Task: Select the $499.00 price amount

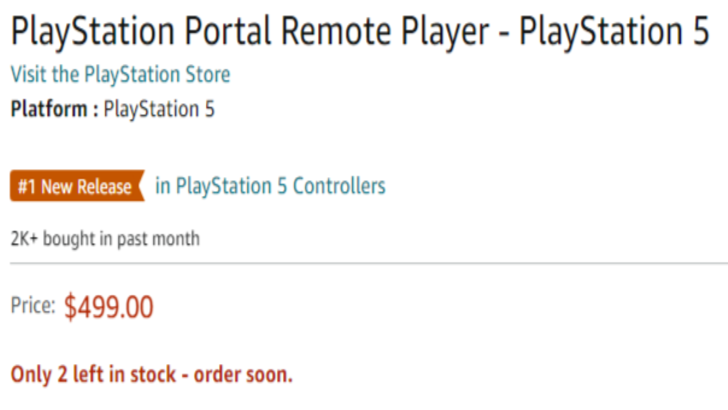Action: tap(109, 307)
